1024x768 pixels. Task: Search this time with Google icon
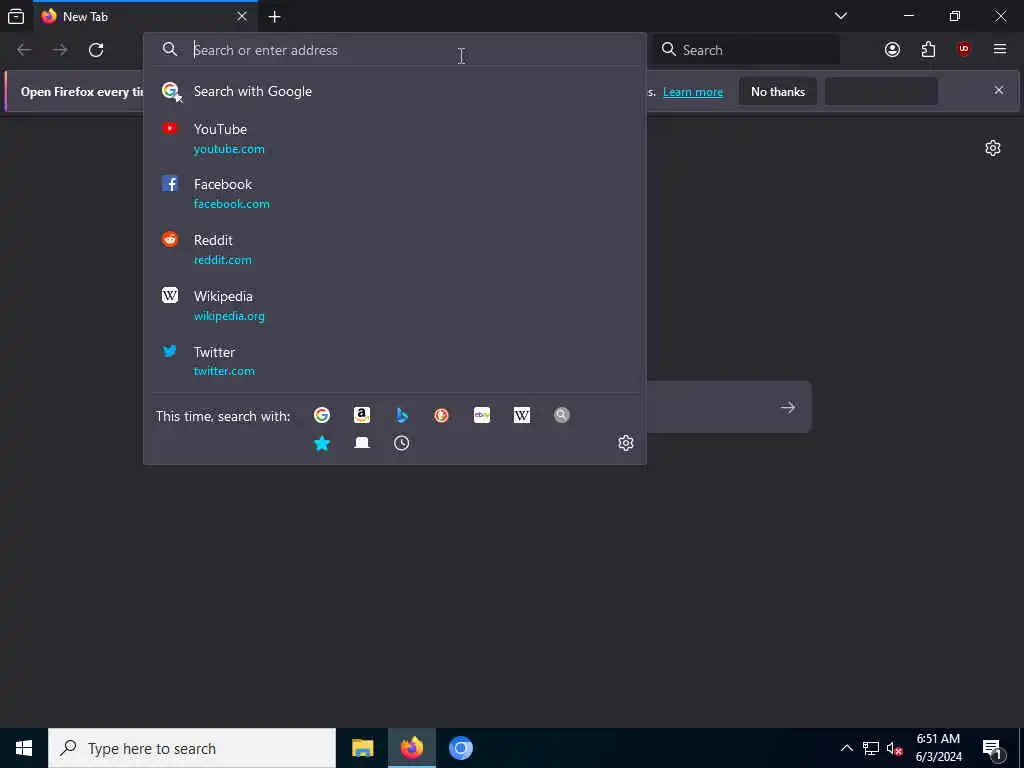(x=322, y=415)
